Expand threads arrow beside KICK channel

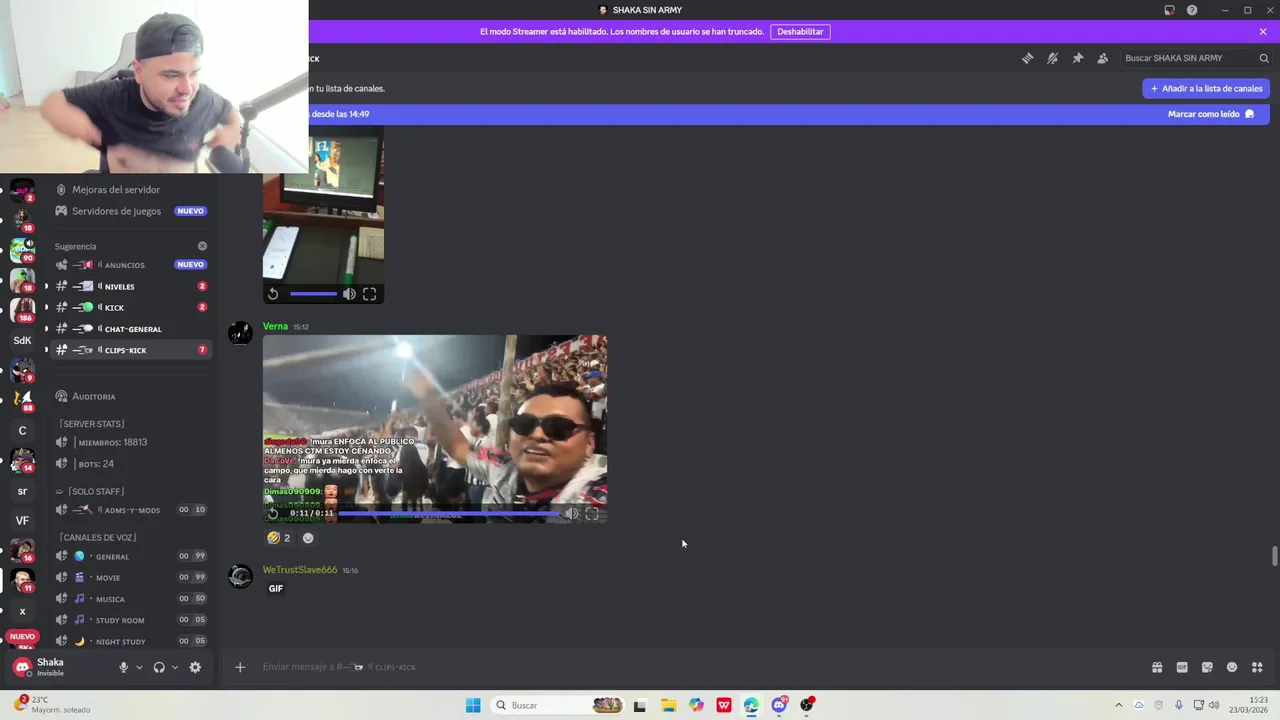click(x=46, y=308)
